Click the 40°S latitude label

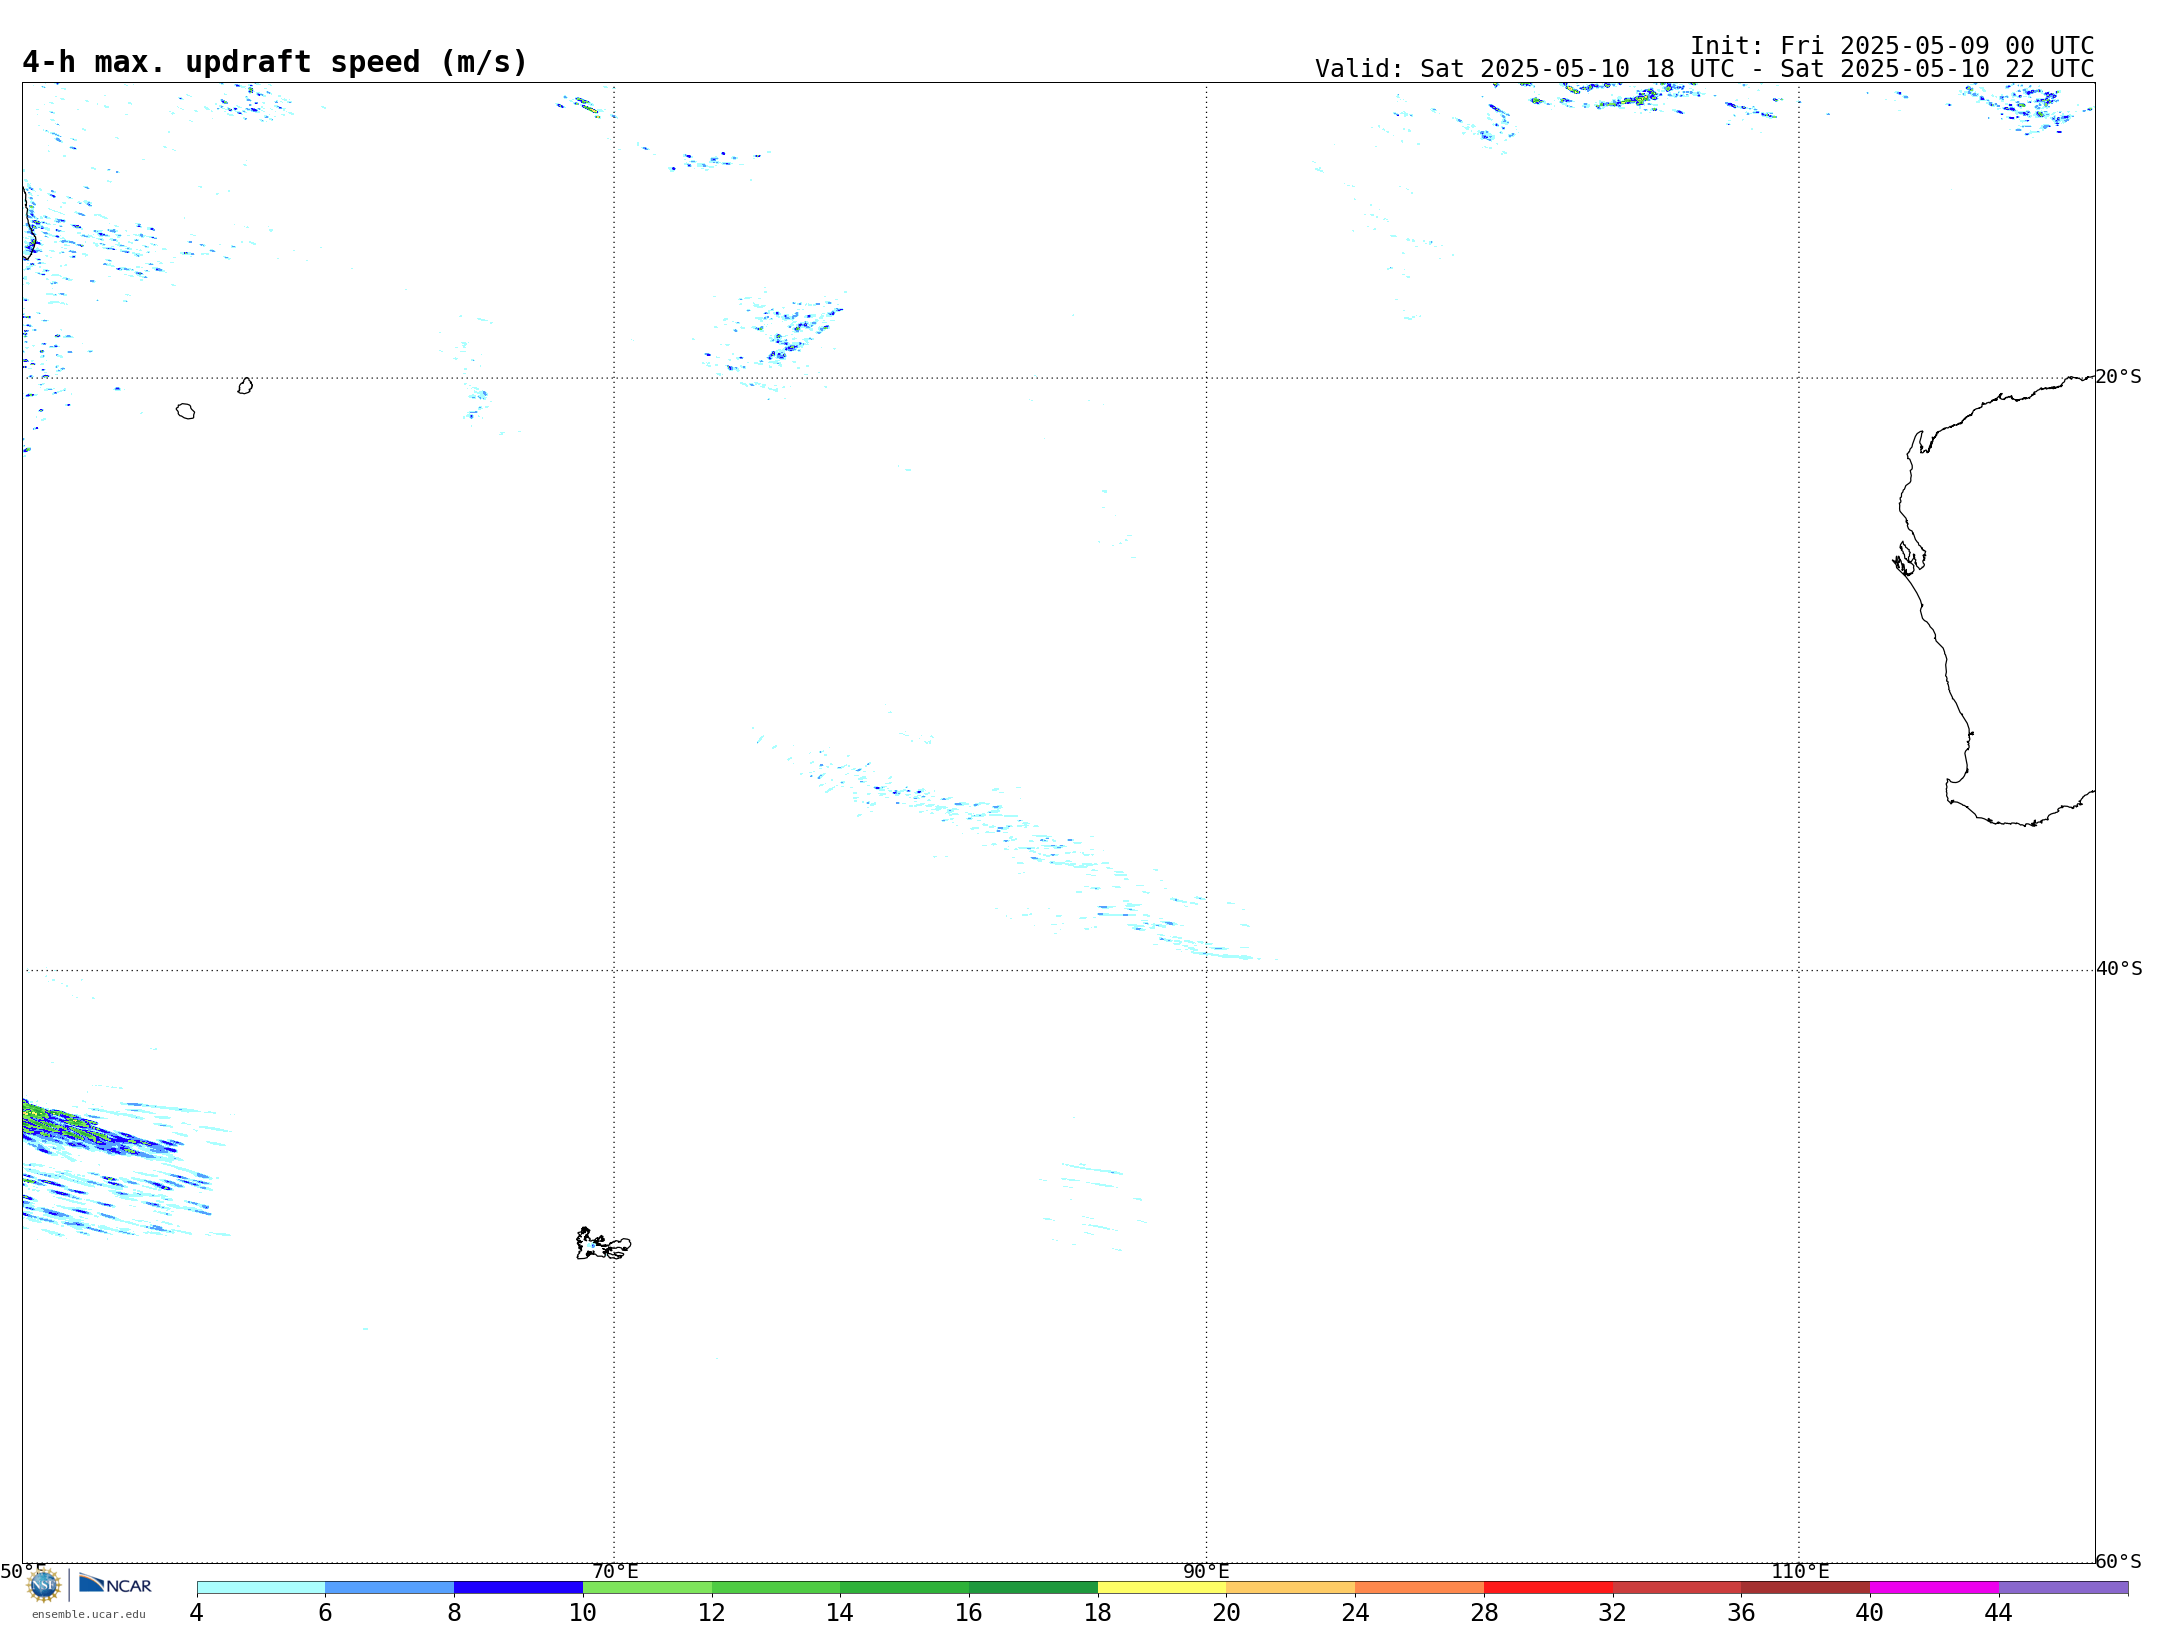click(2119, 969)
